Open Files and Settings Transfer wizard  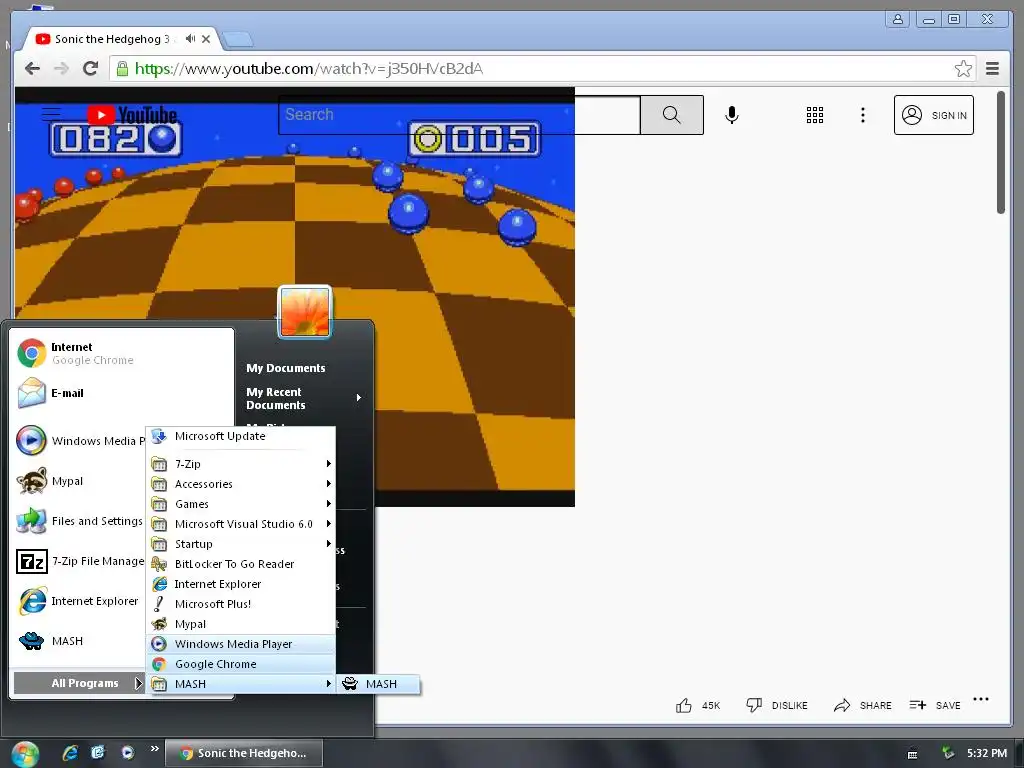tap(80, 521)
